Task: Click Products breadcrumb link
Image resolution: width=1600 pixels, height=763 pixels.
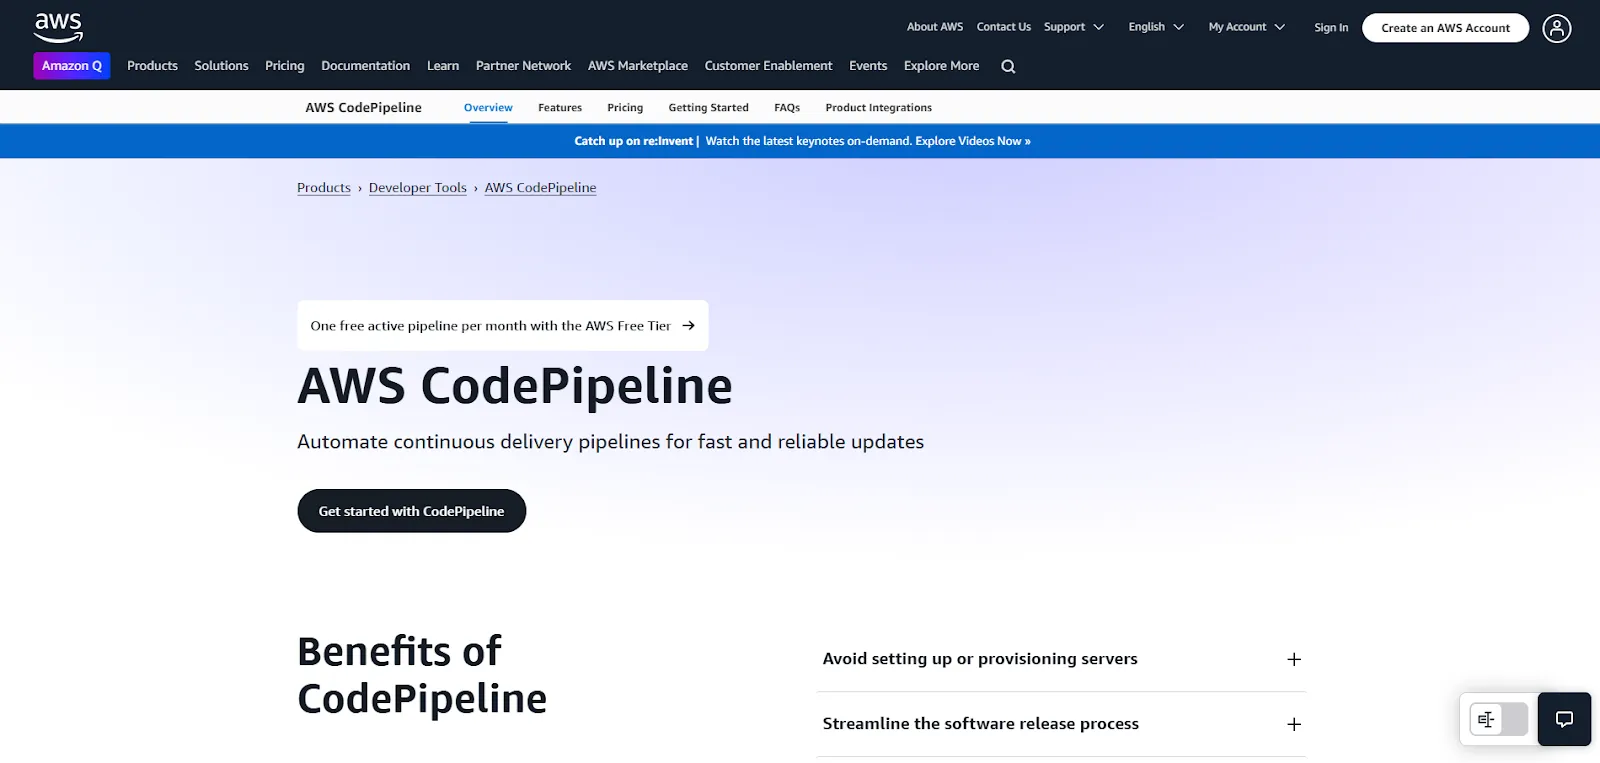Action: (324, 188)
